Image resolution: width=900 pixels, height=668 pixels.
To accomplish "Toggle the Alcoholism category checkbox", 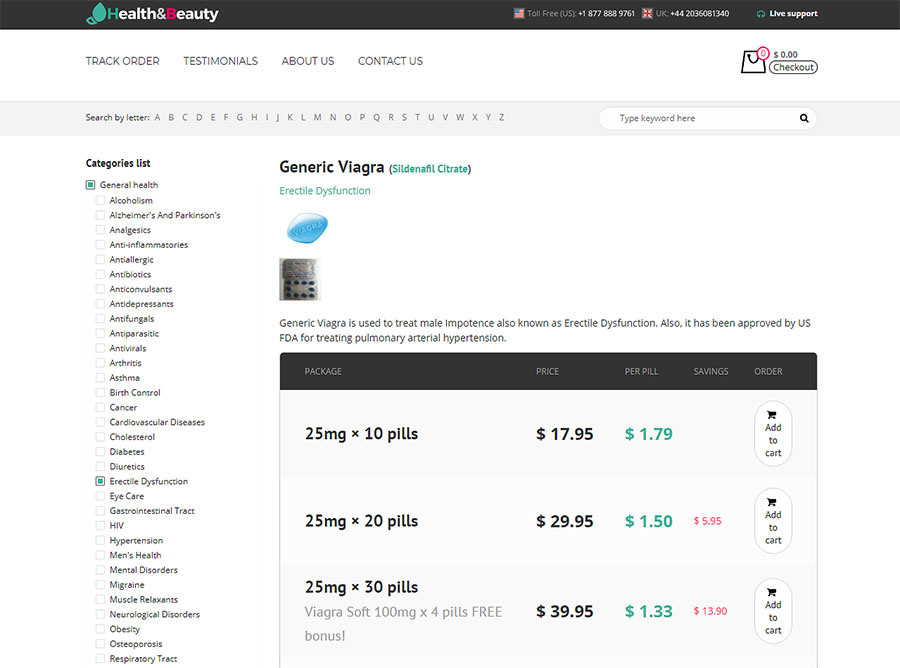I will click(x=100, y=200).
